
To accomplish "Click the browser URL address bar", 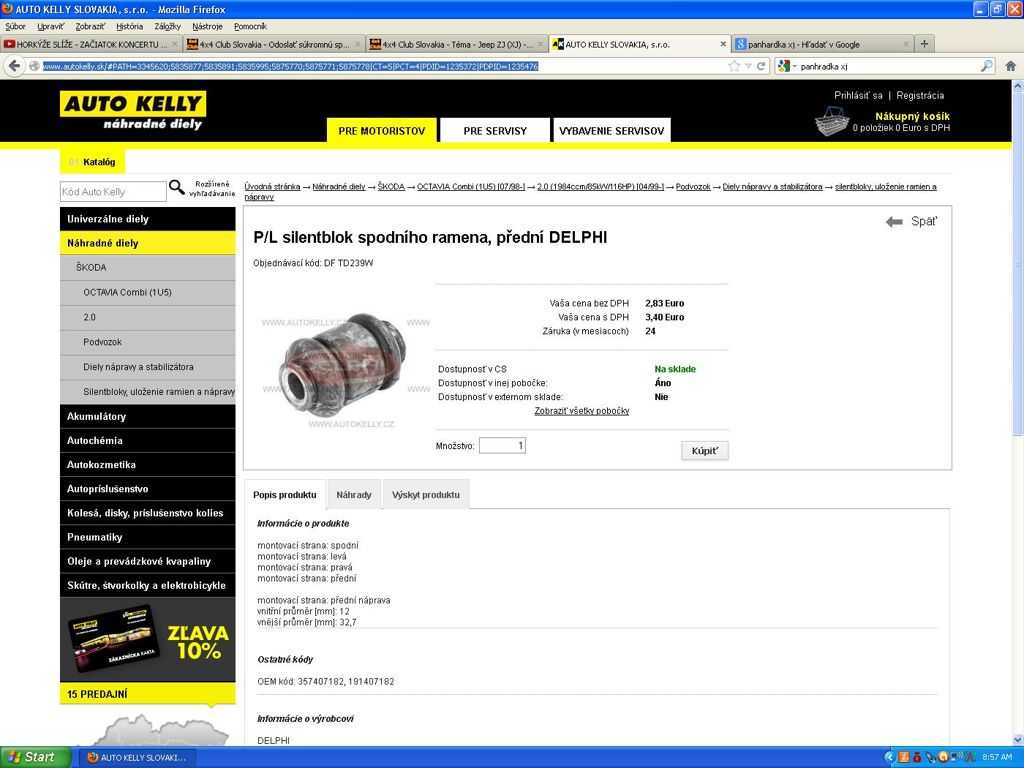I will pyautogui.click(x=383, y=66).
